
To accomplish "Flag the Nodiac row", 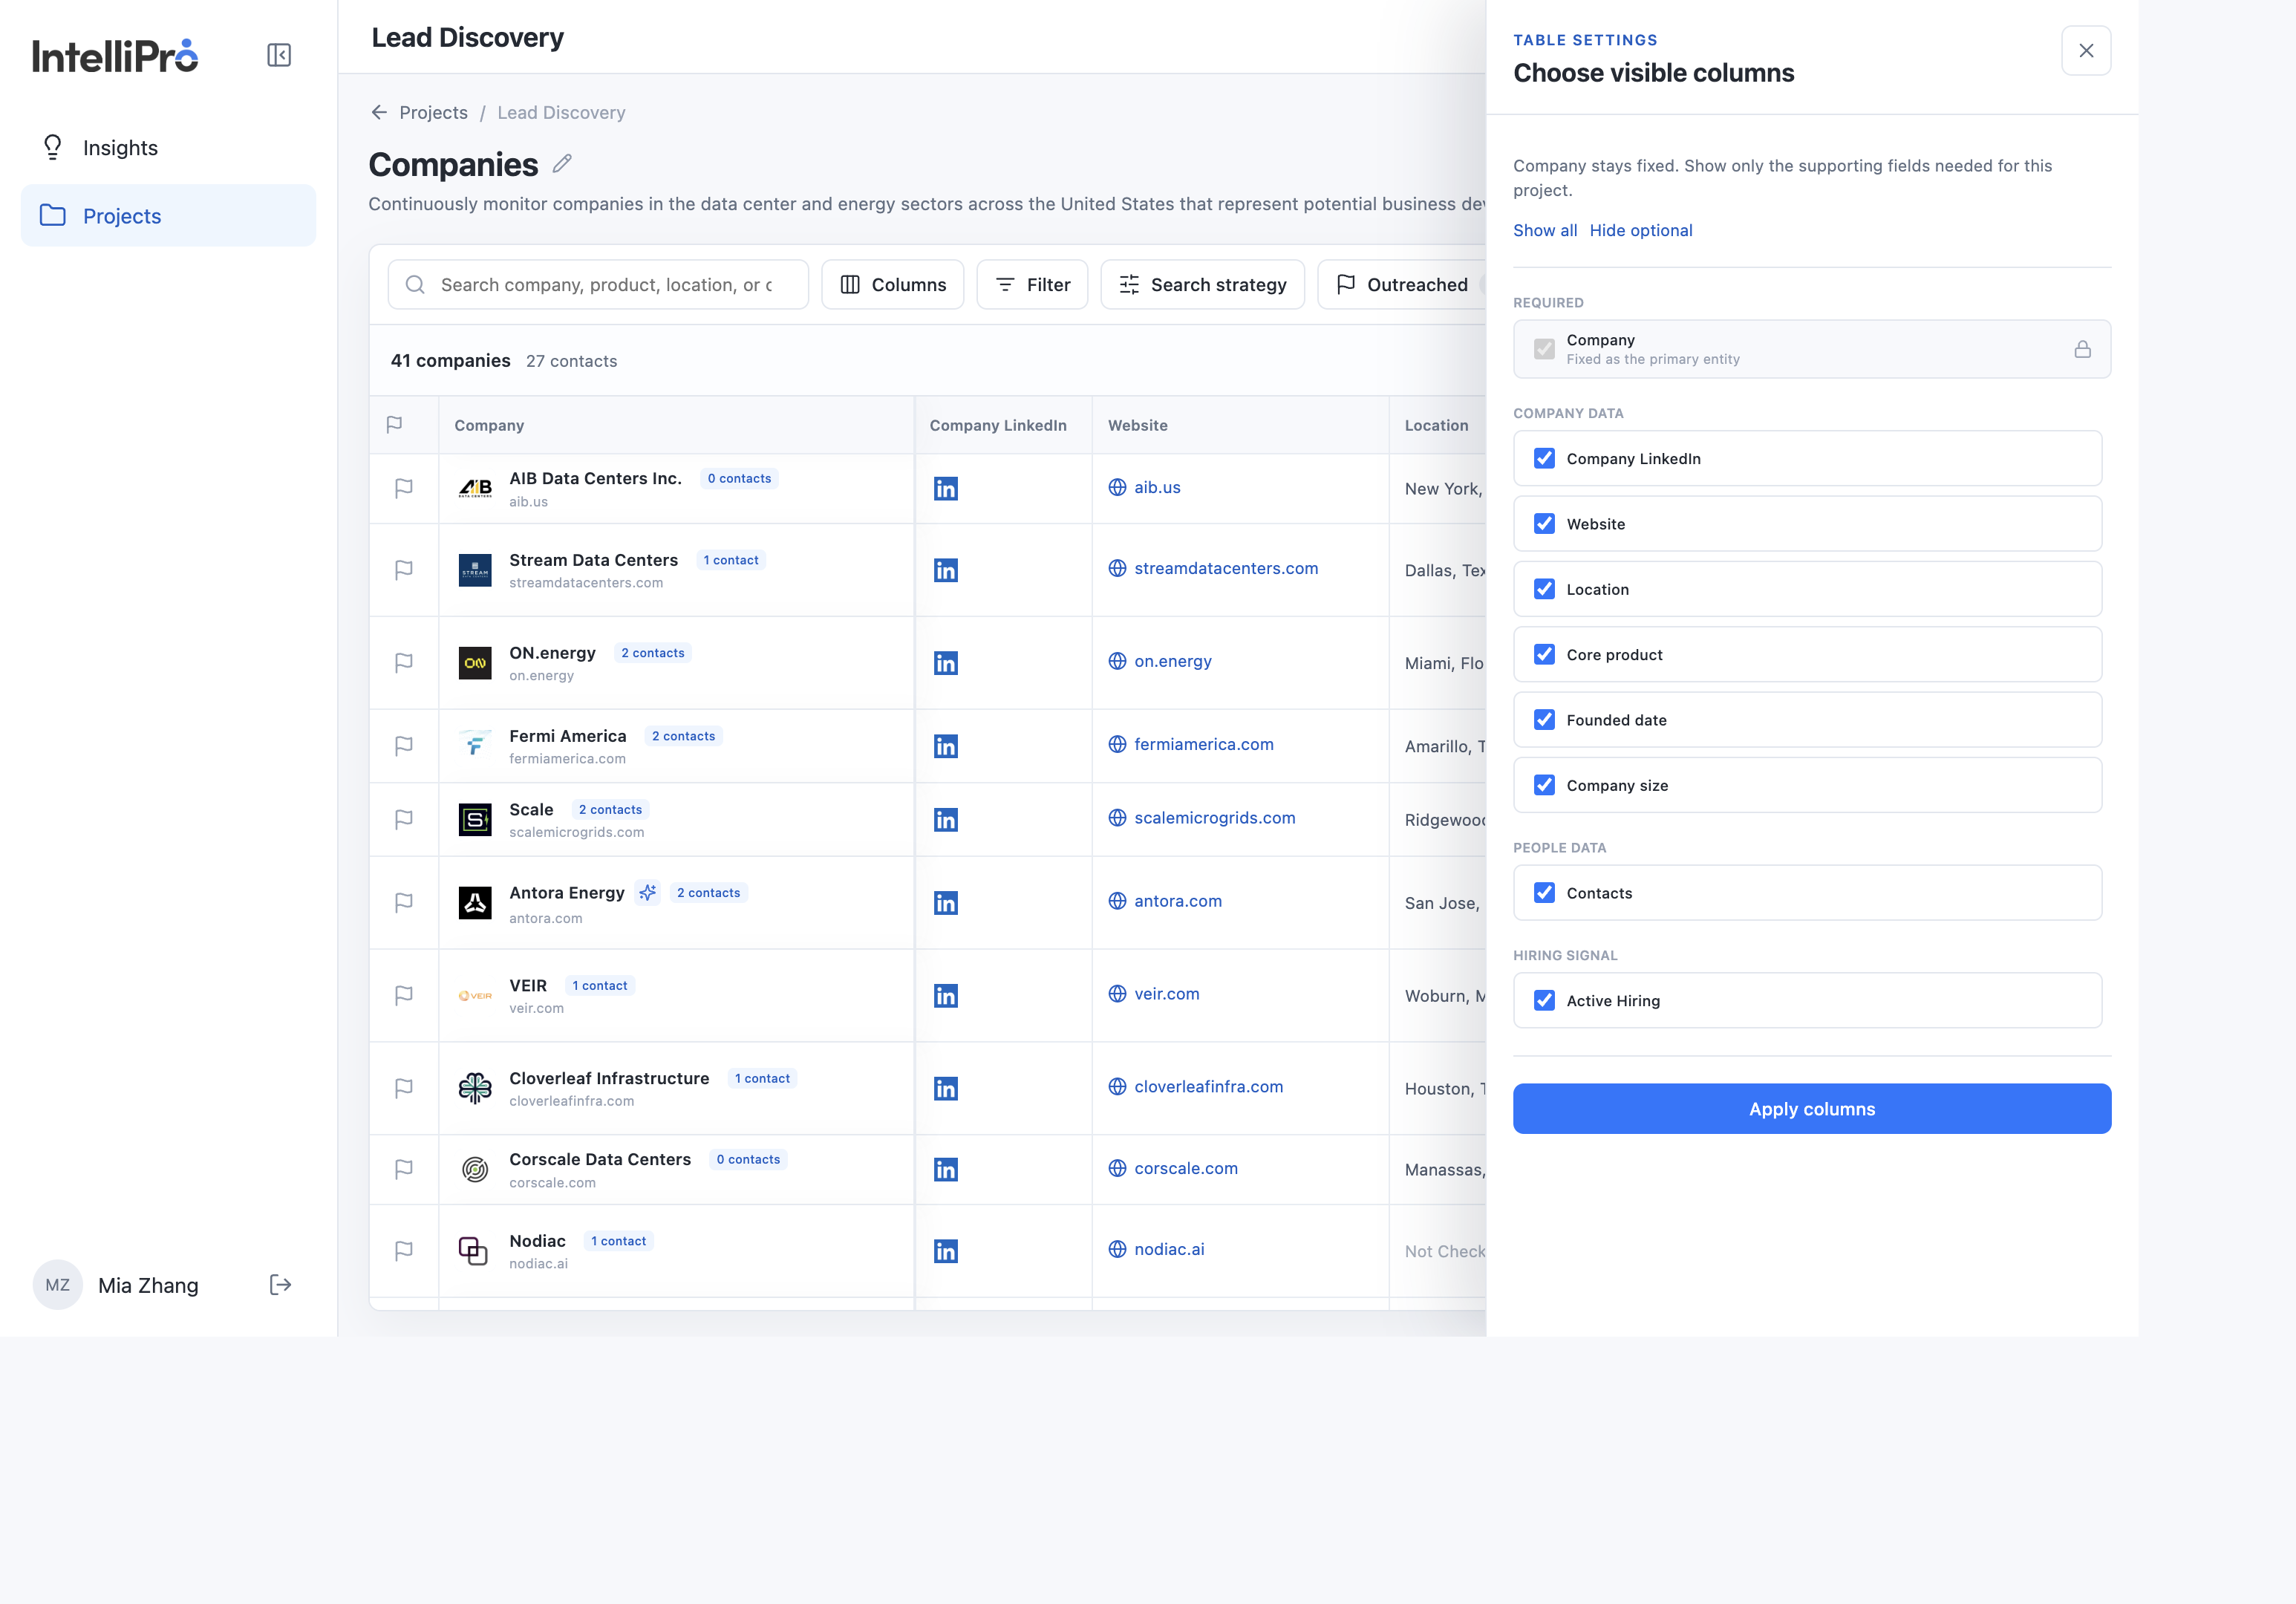I will point(404,1251).
